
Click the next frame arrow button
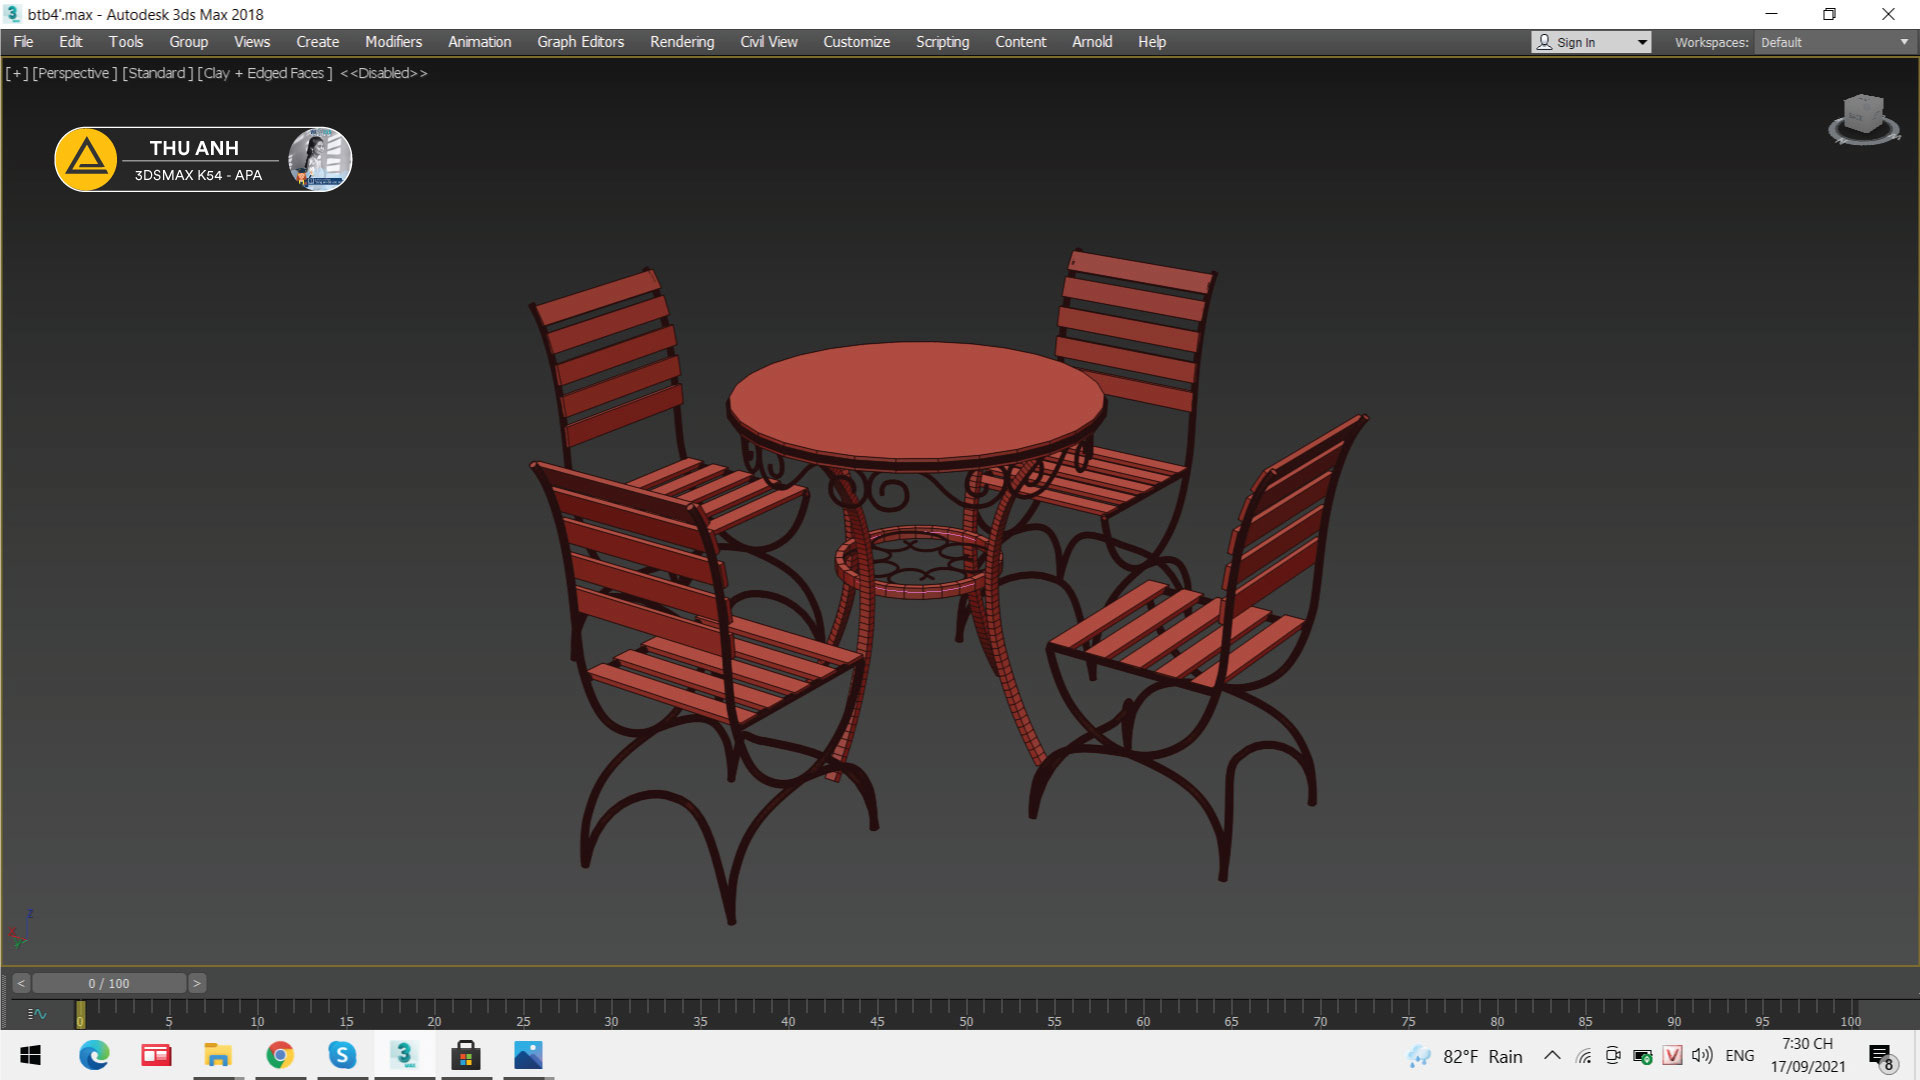click(x=197, y=983)
